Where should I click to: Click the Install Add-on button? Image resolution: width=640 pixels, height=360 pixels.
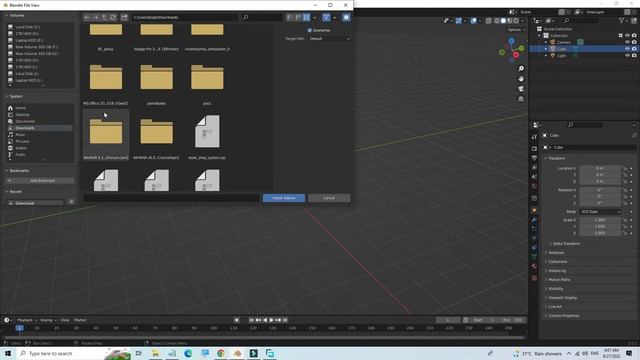[284, 198]
